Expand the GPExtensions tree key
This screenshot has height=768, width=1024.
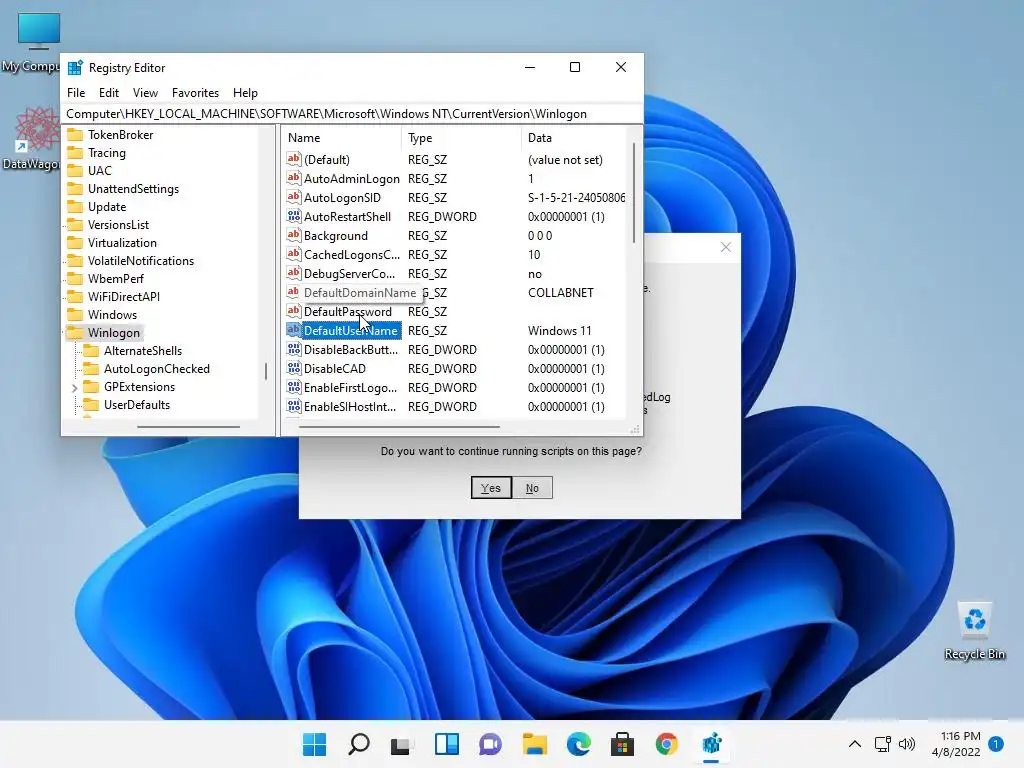point(74,388)
